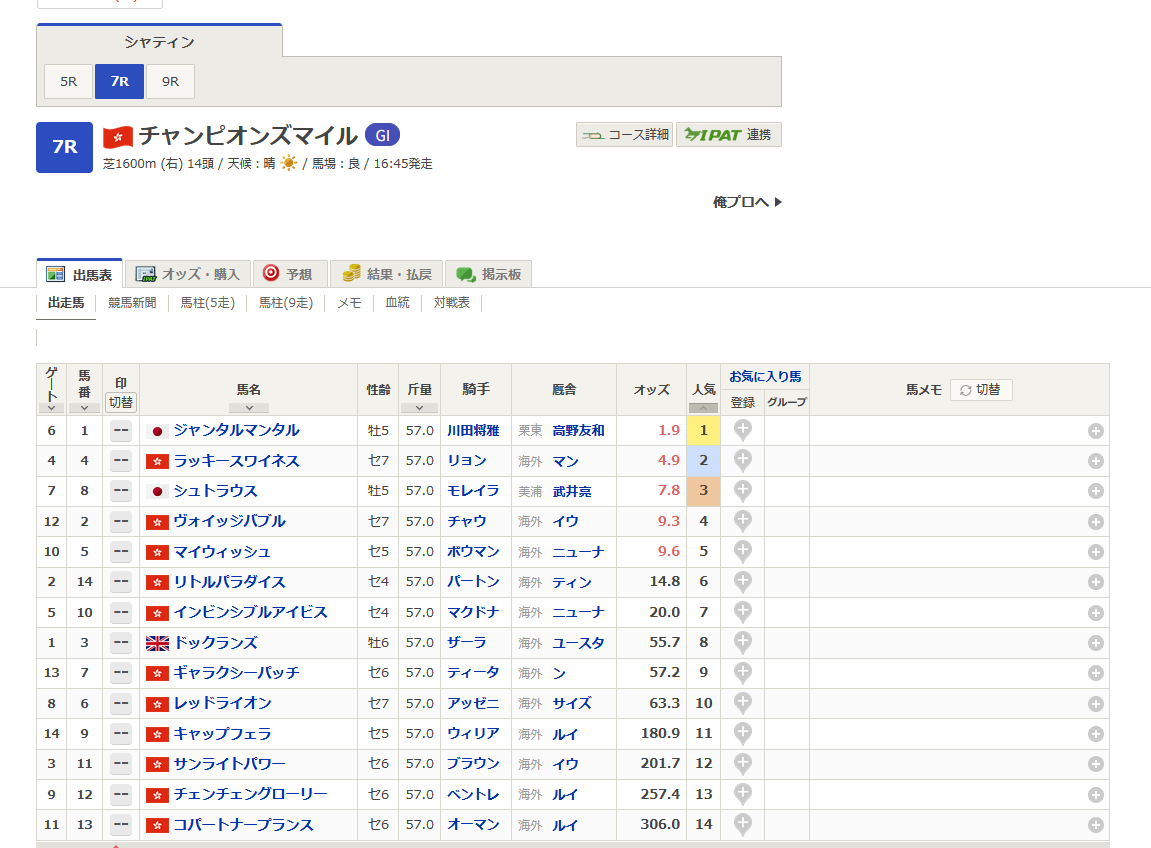Sort table by horse number arrow
Viewport: 1151px width, 848px height.
[x=84, y=408]
